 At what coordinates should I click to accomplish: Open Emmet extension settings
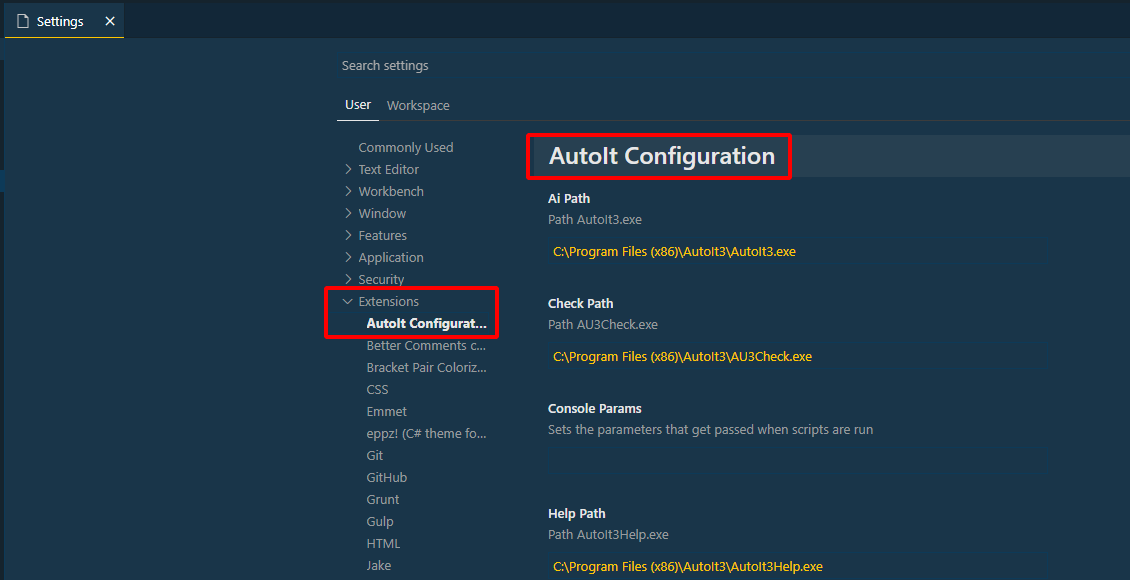pos(386,411)
